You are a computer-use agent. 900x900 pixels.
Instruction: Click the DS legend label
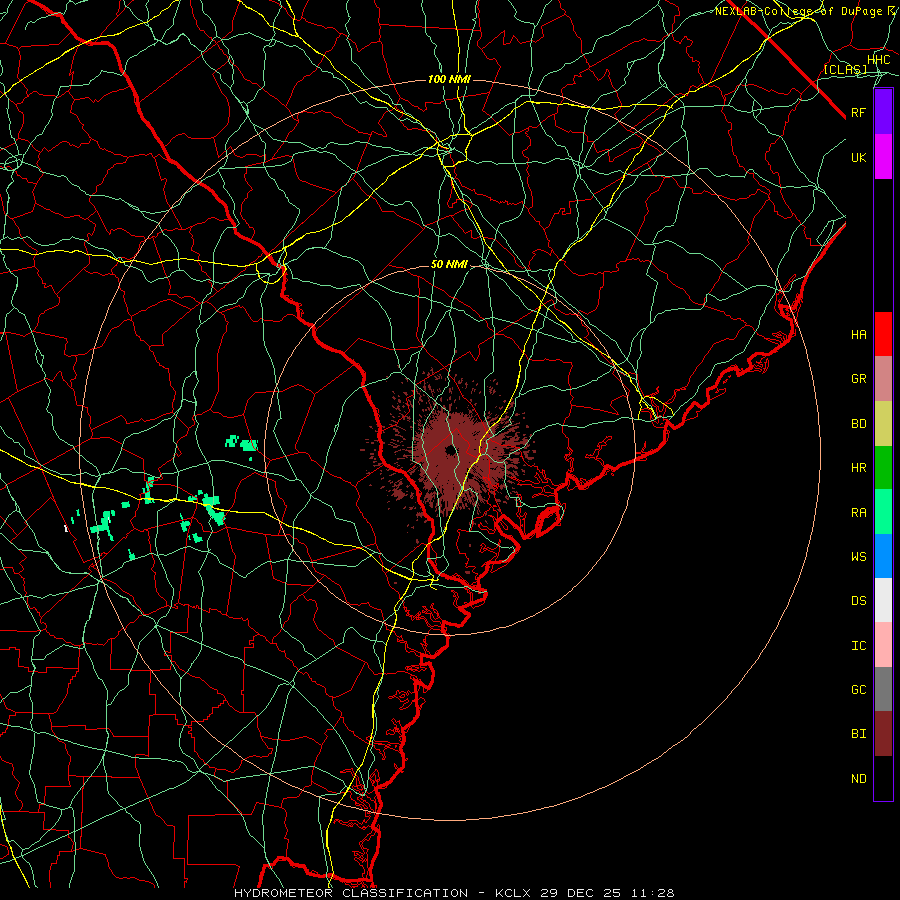coord(858,601)
